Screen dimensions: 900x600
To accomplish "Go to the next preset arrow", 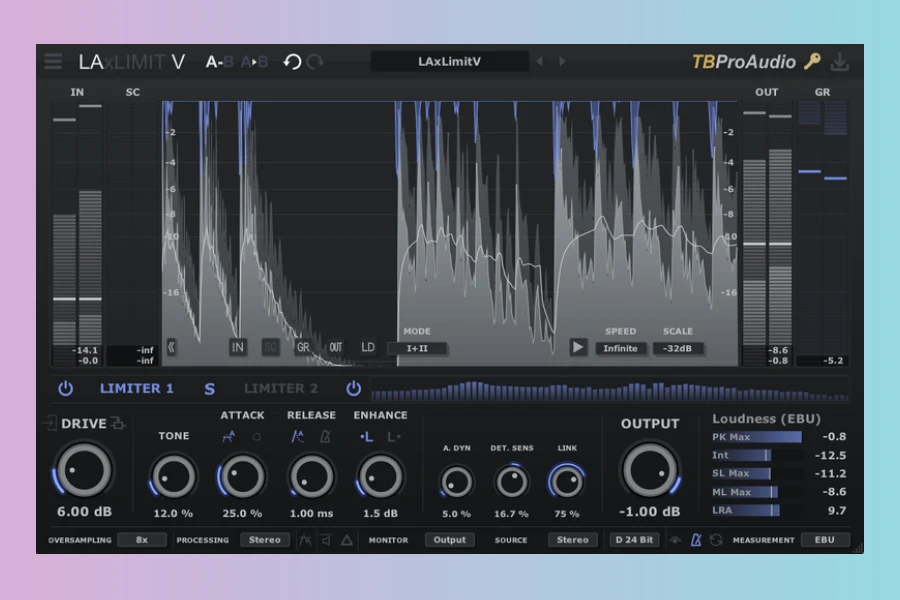I will [x=562, y=61].
